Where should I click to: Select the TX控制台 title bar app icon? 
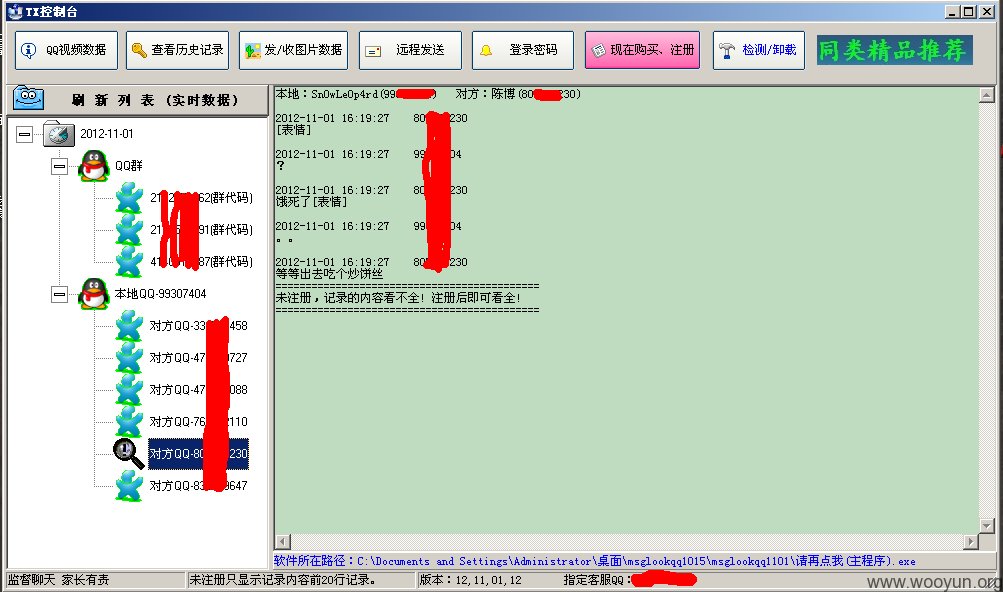[x=15, y=12]
